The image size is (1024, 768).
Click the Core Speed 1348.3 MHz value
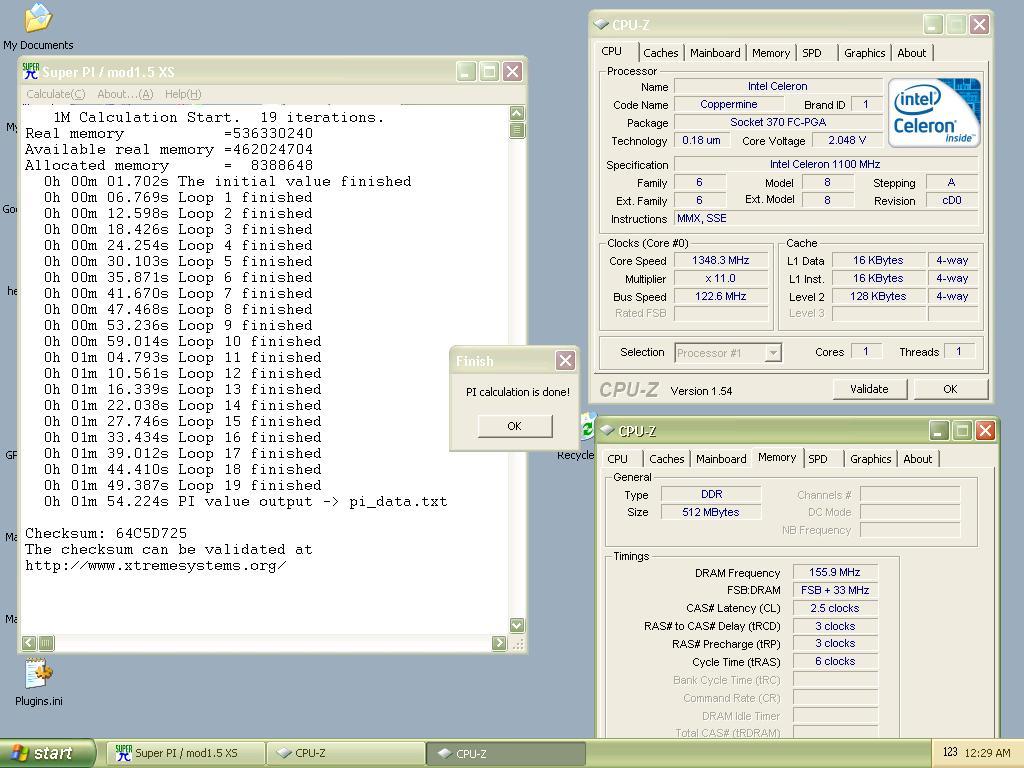tap(720, 260)
